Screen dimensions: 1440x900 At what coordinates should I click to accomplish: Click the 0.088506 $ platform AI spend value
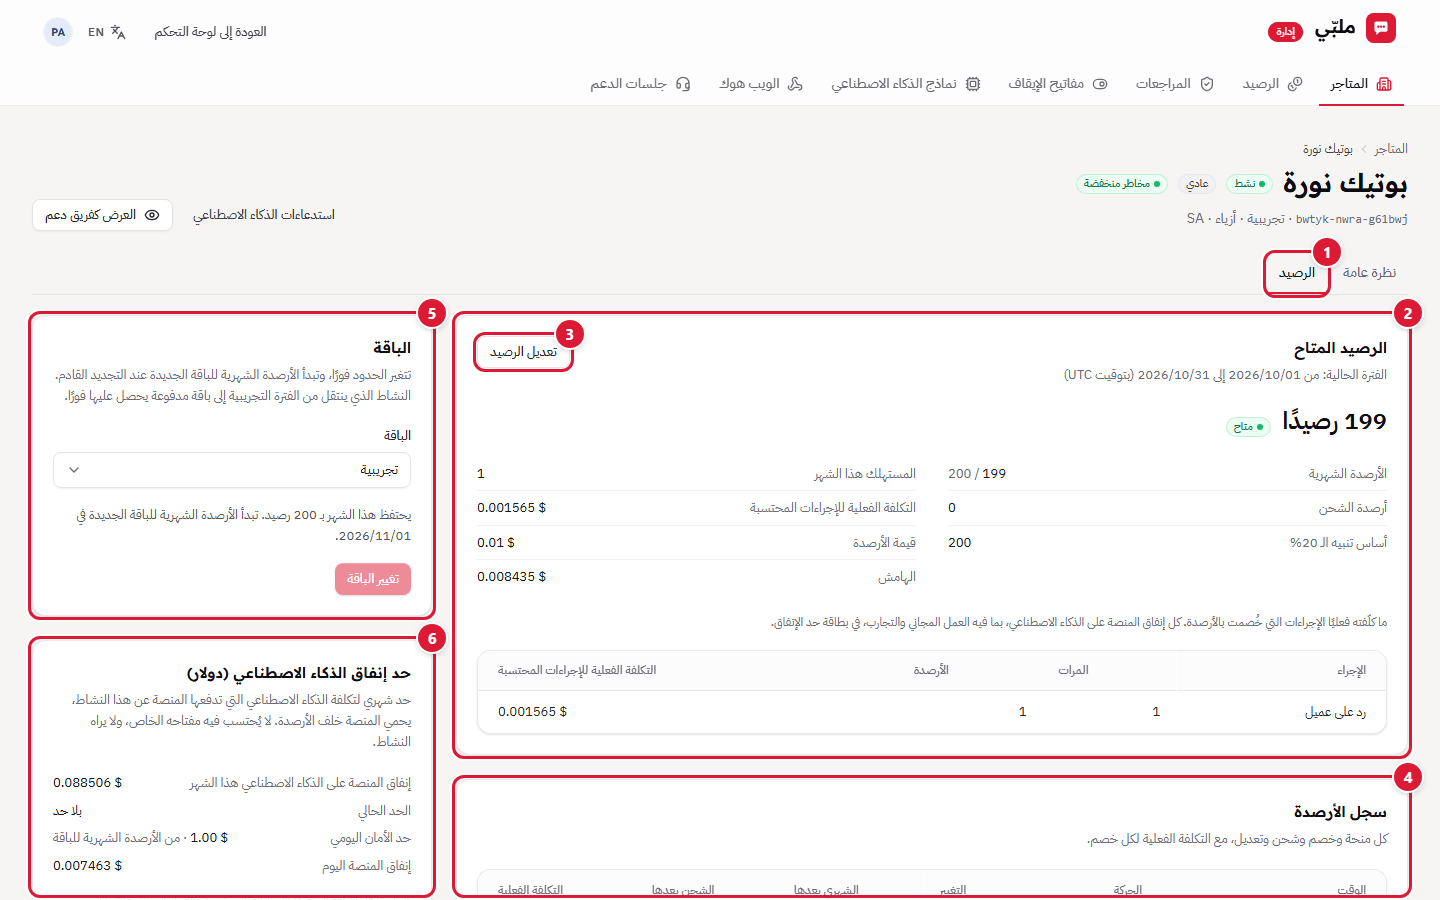(x=88, y=783)
